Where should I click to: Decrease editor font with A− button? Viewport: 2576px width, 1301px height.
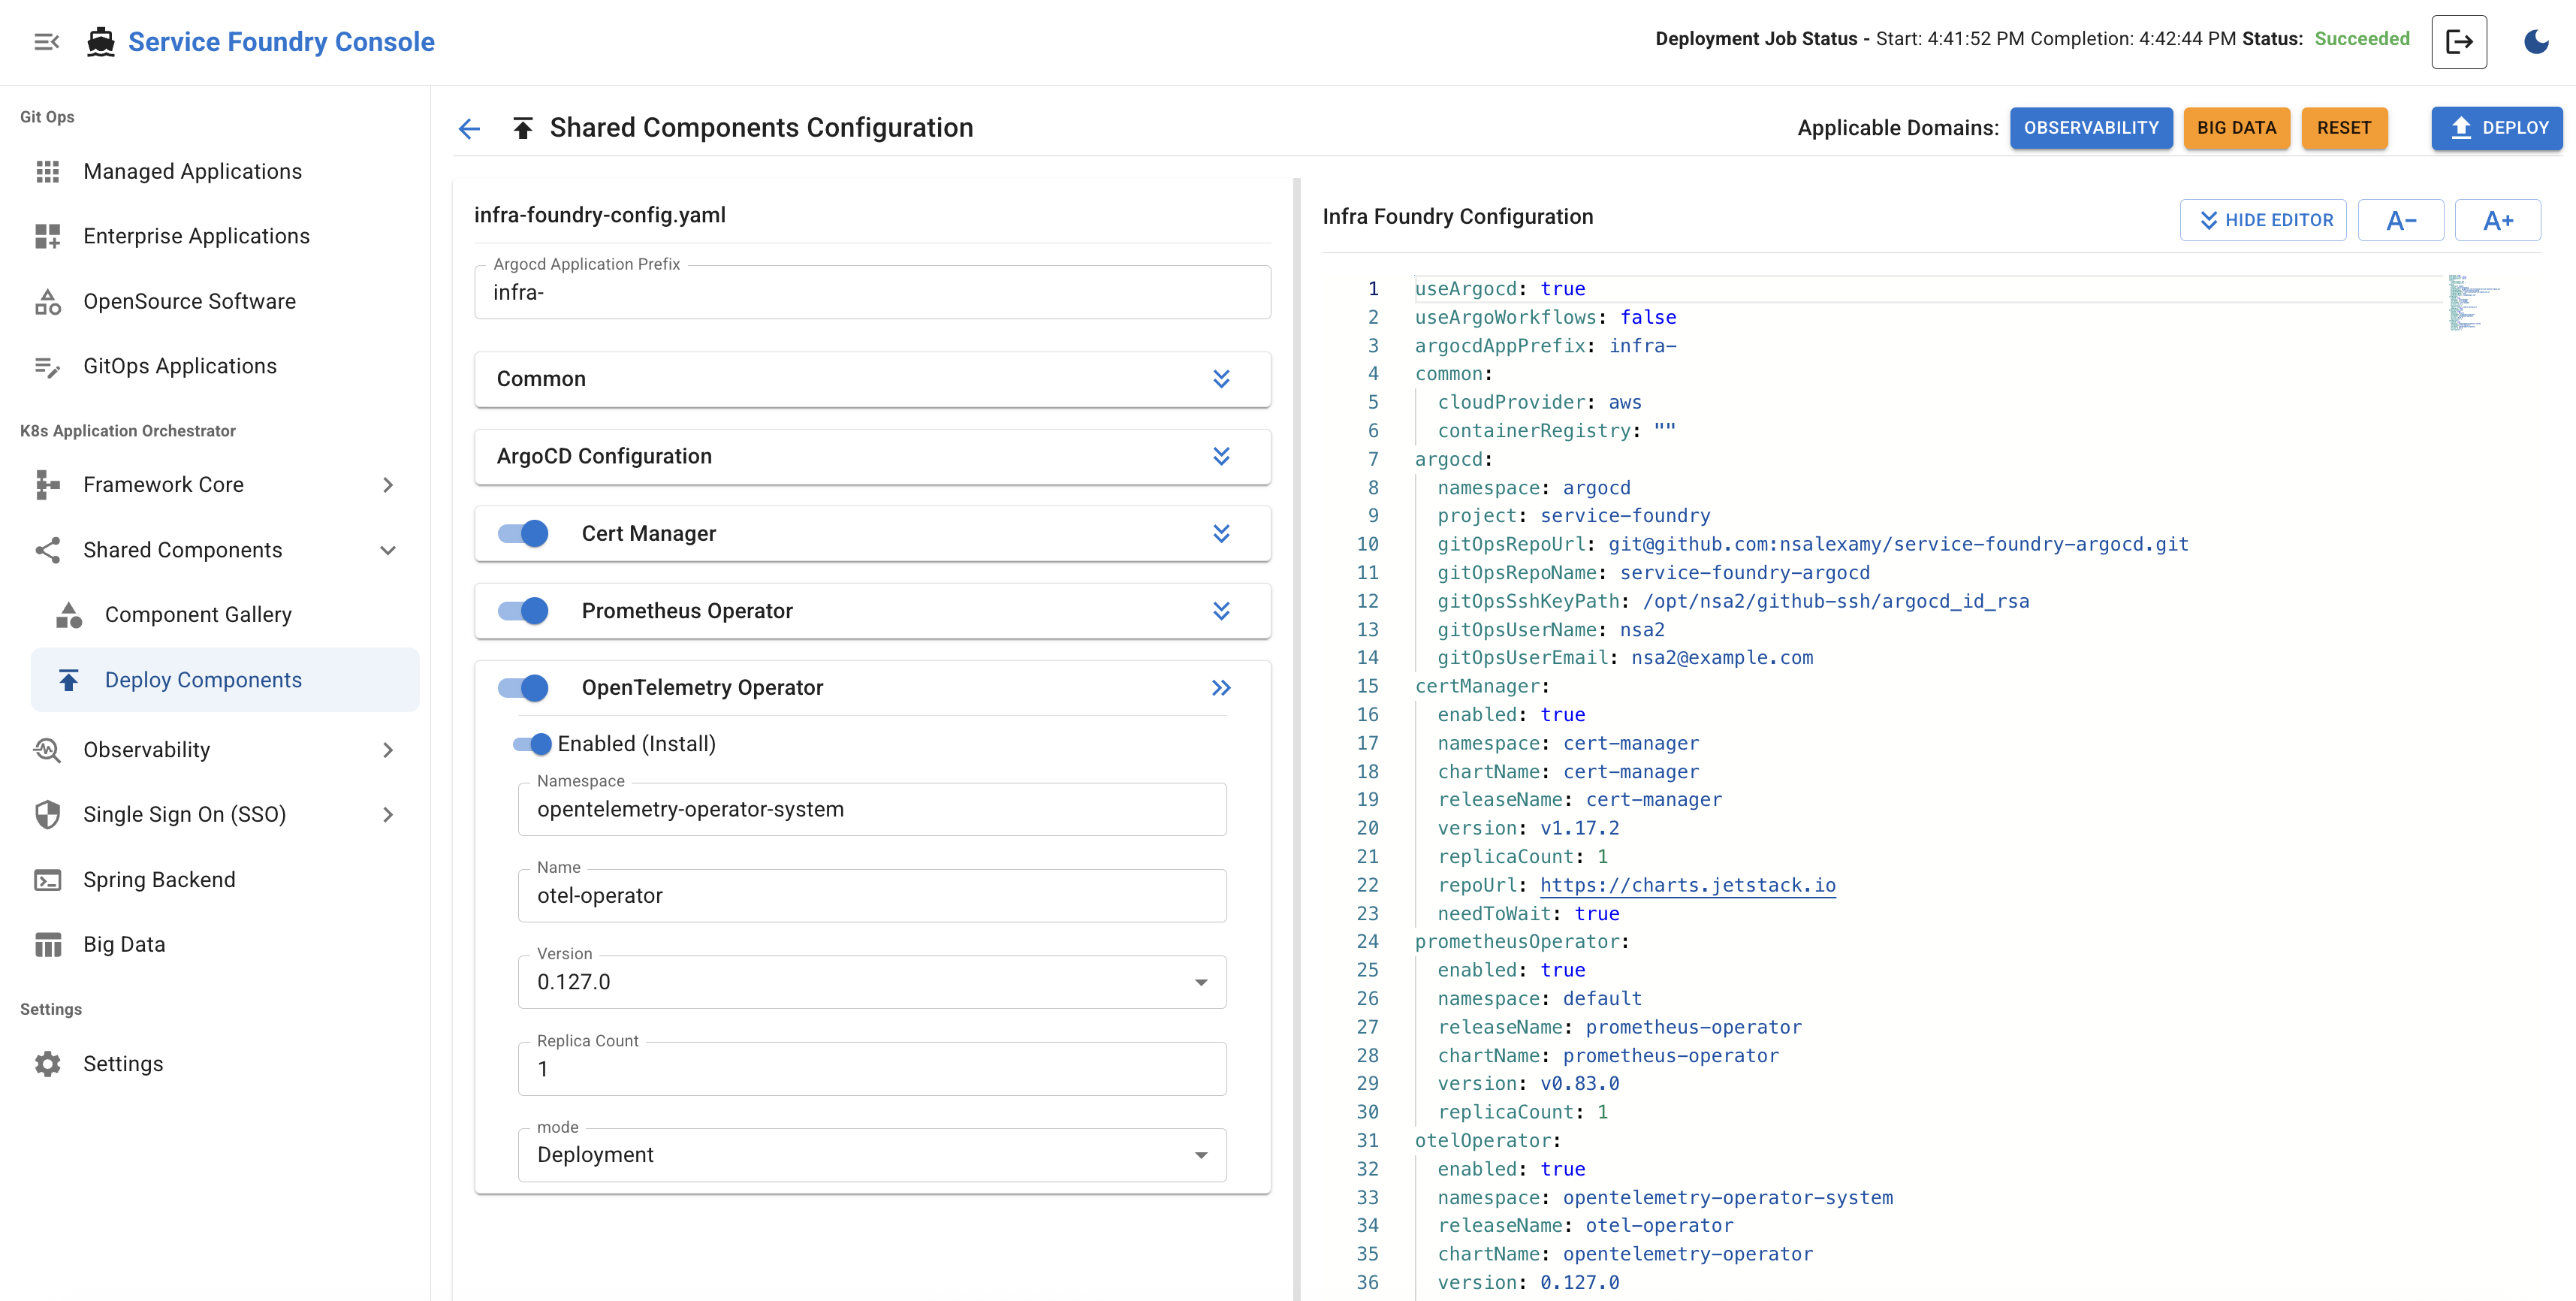point(2400,220)
